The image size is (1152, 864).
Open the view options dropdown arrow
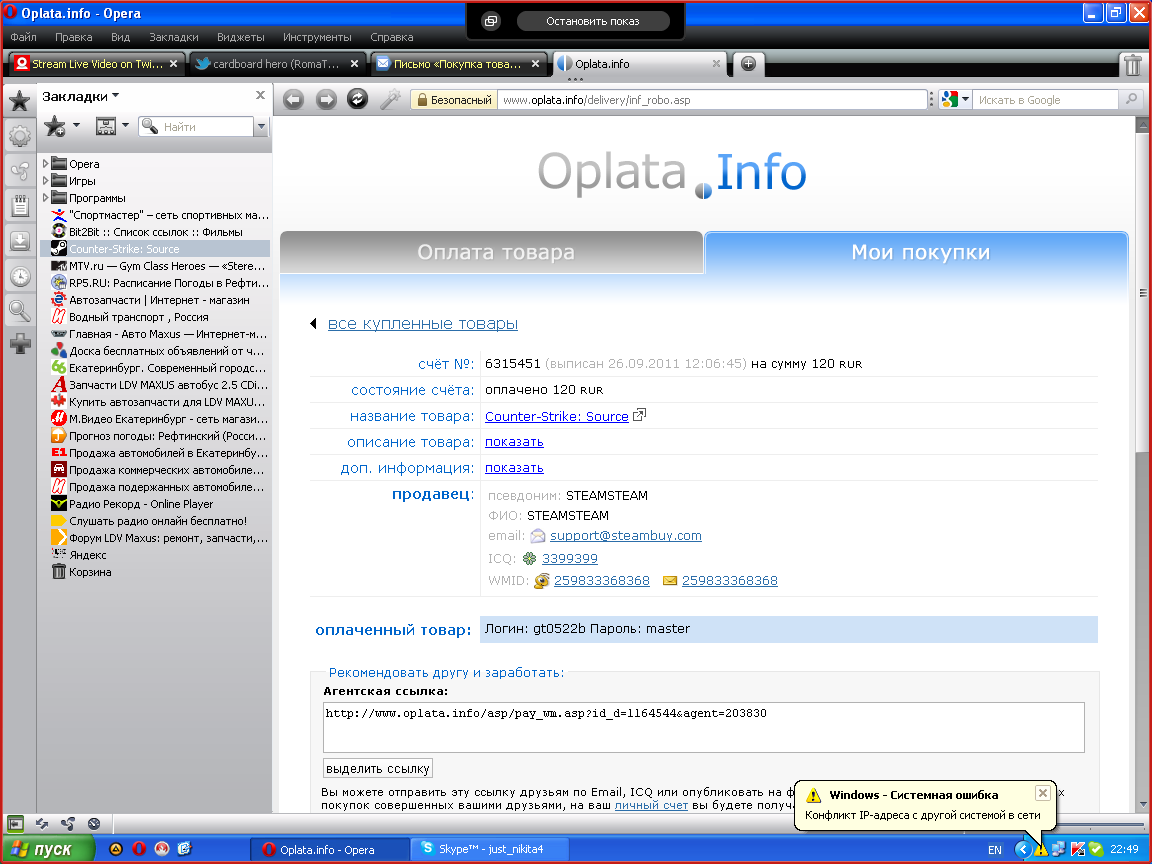tap(125, 126)
